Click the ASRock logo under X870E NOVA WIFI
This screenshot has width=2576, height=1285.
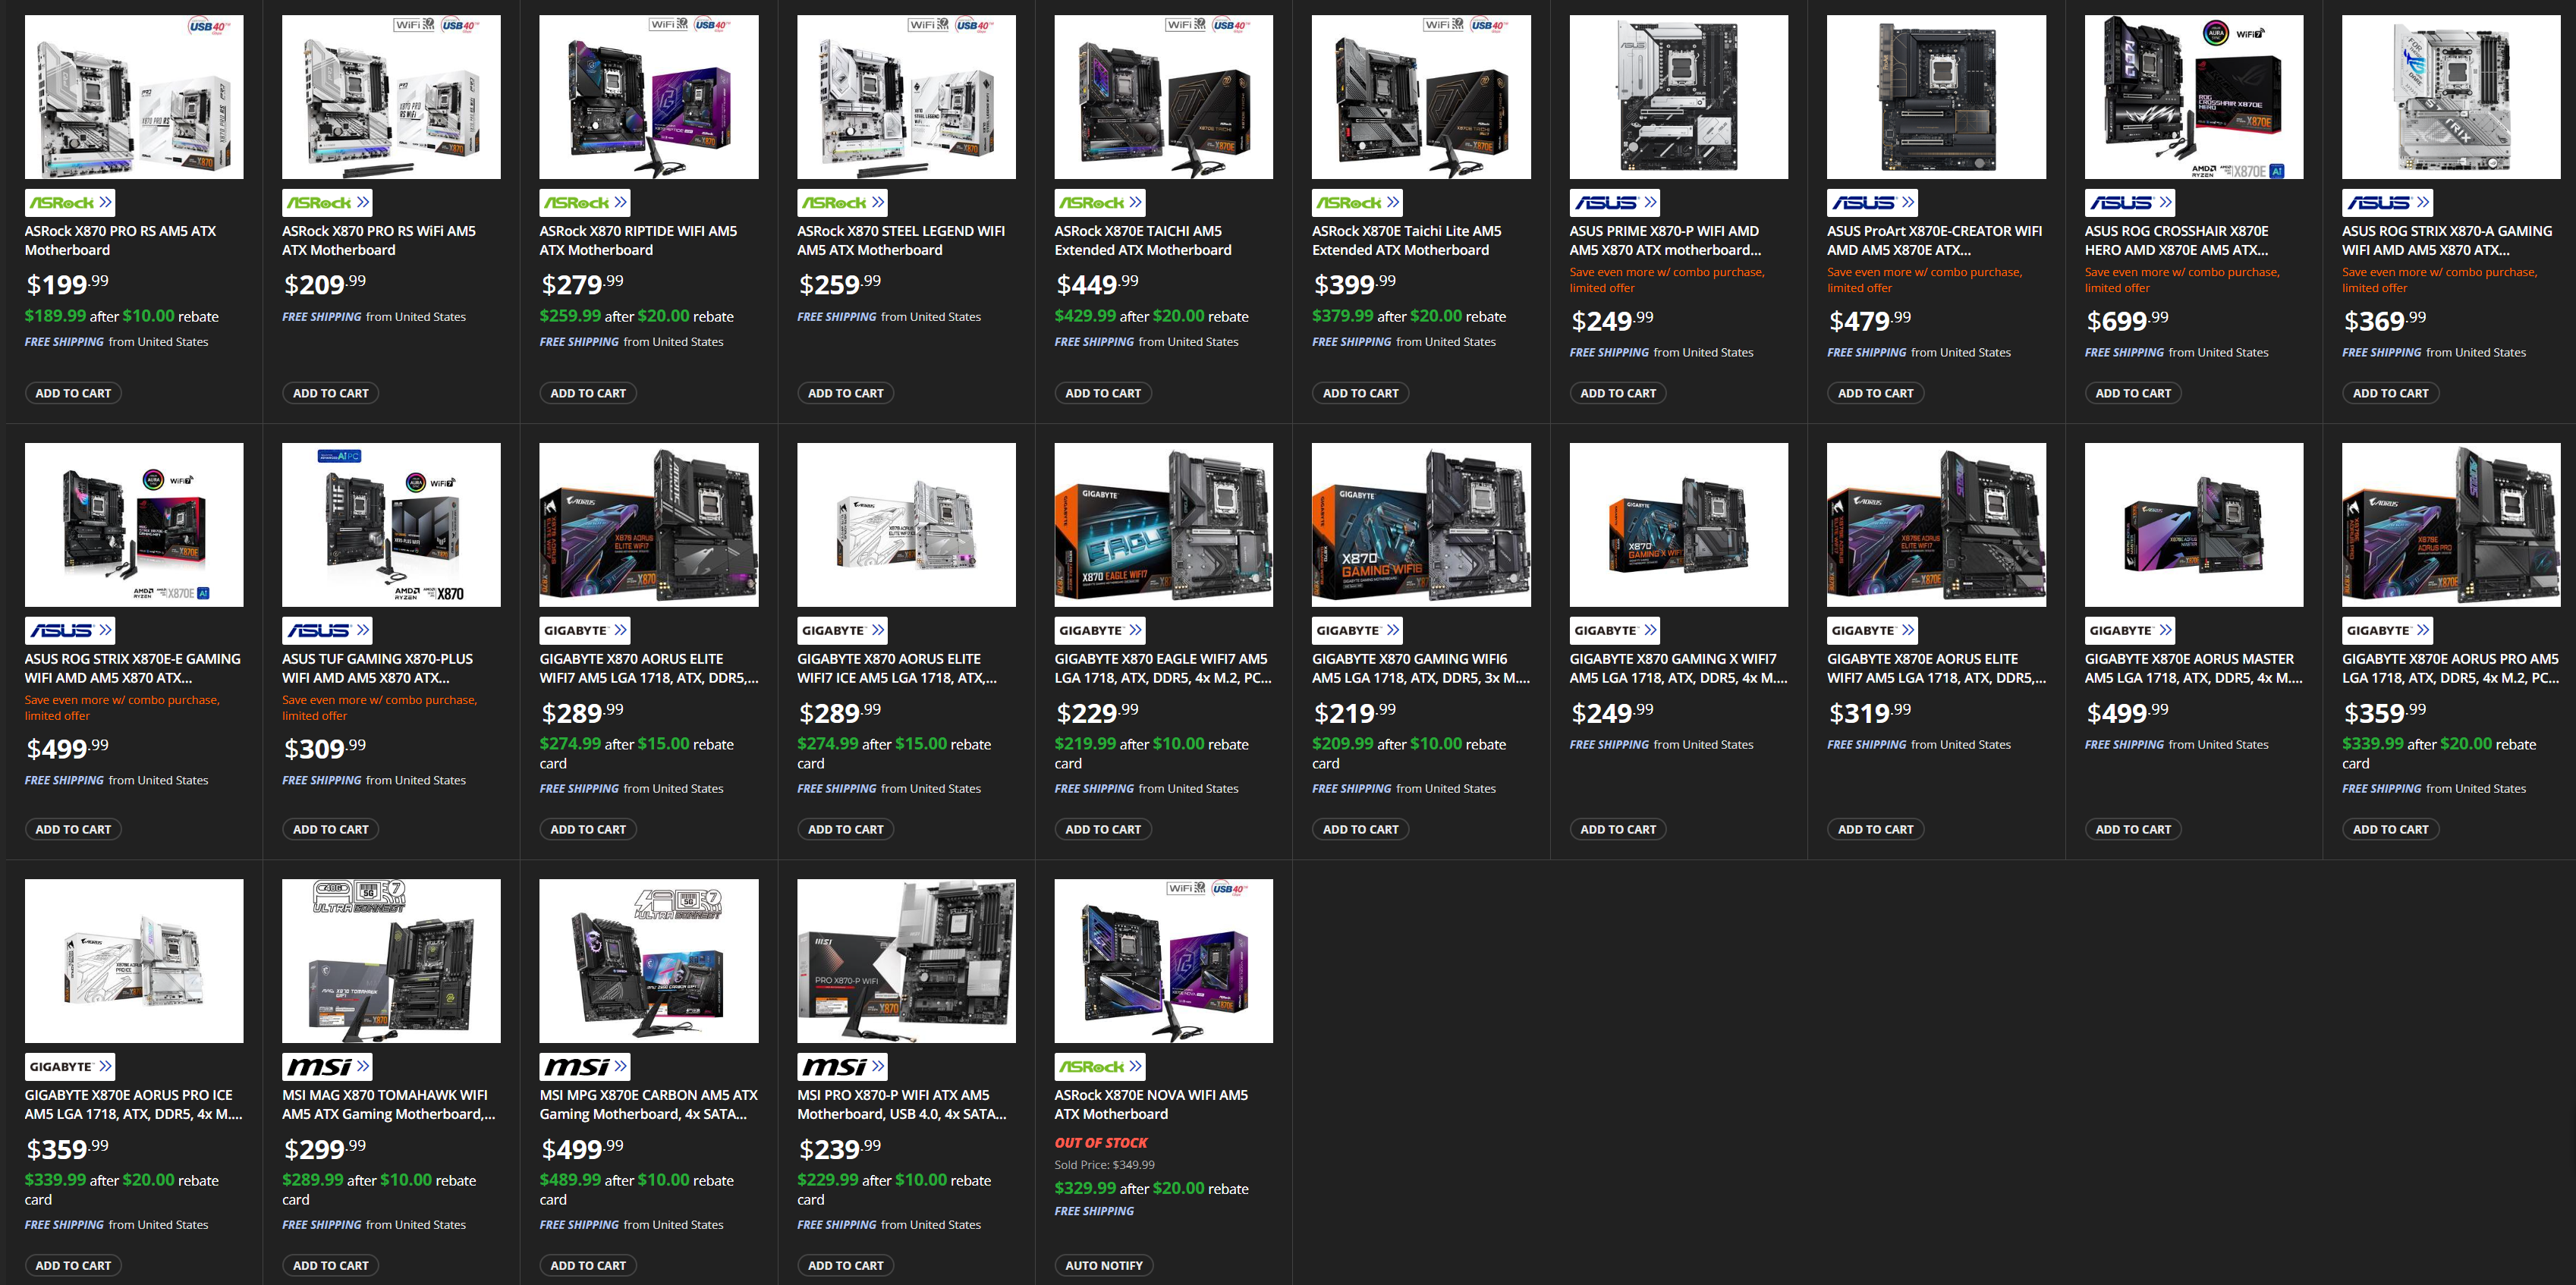click(1092, 1066)
